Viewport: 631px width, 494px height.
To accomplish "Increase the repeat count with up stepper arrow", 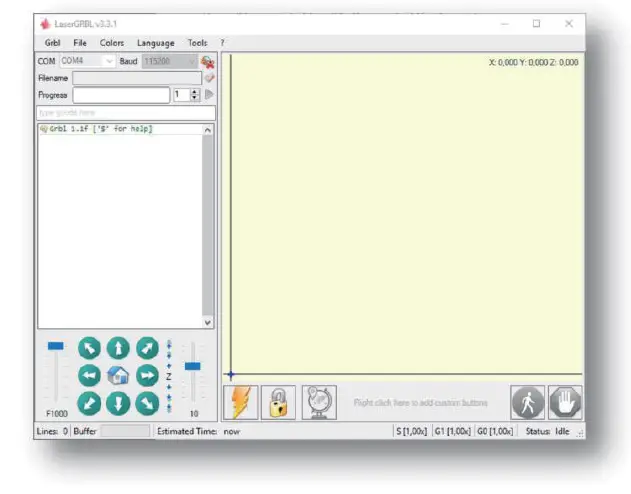I will [x=195, y=92].
